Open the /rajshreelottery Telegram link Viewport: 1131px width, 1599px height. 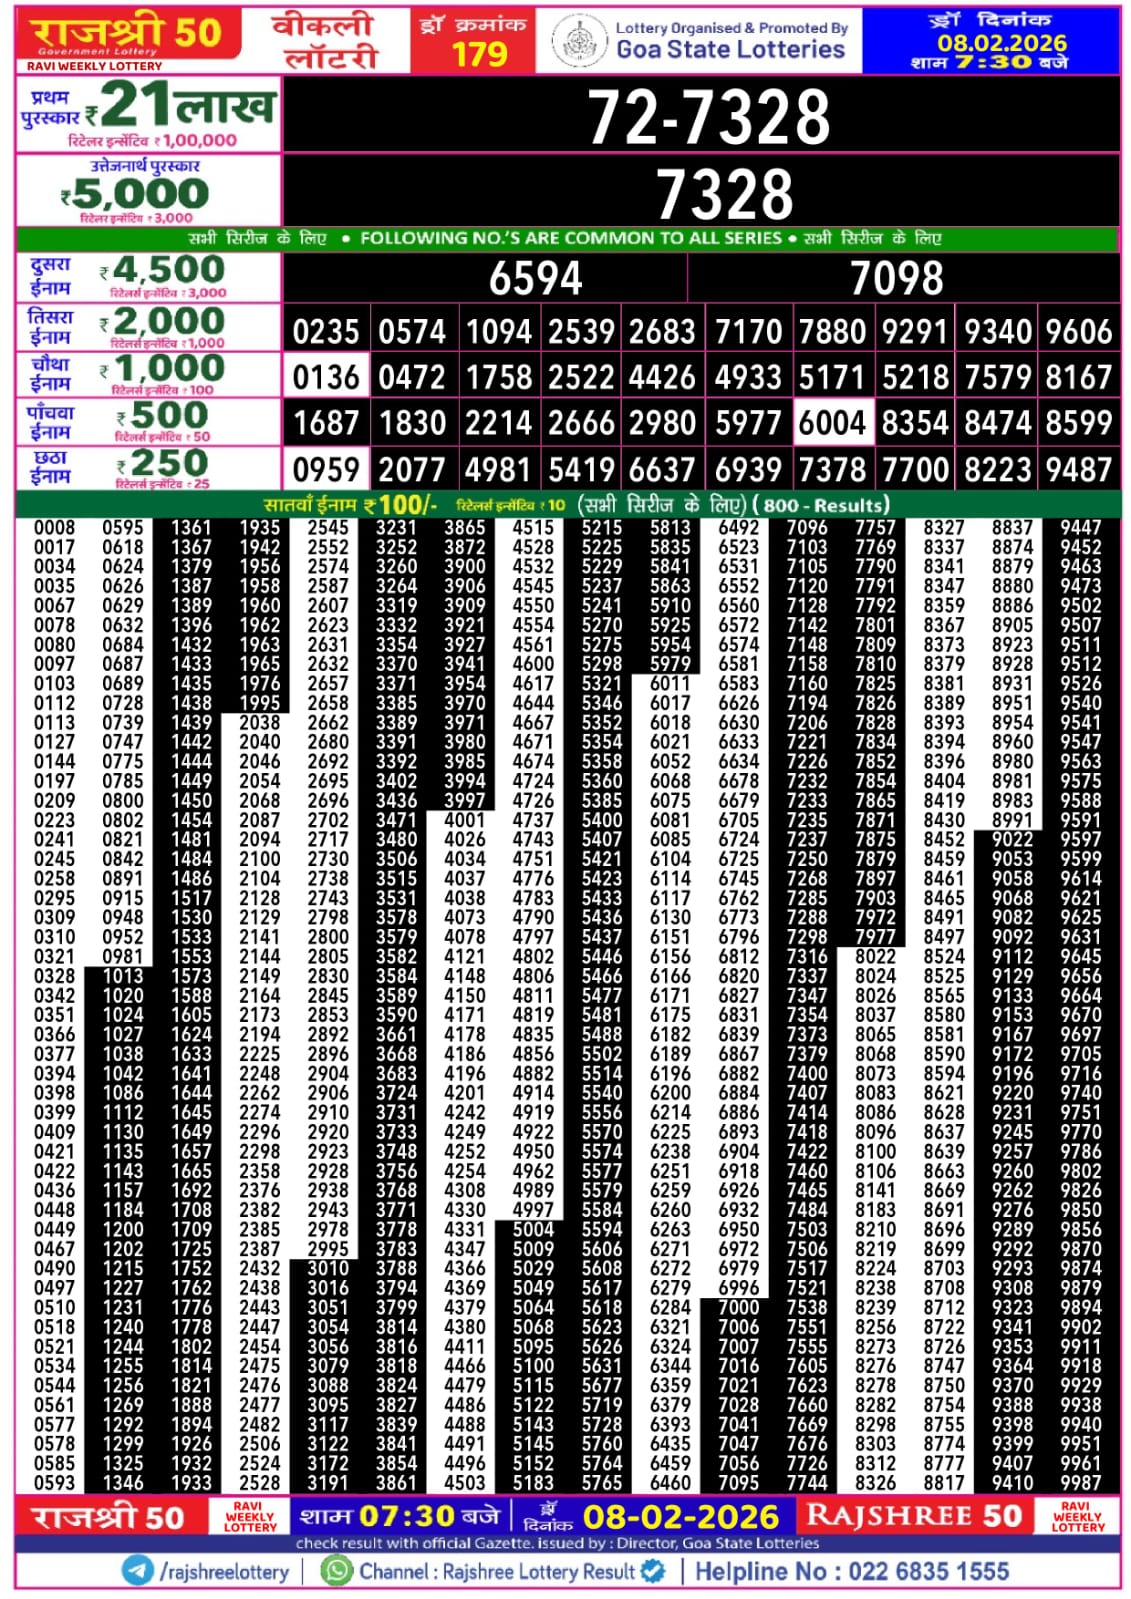click(x=224, y=1571)
